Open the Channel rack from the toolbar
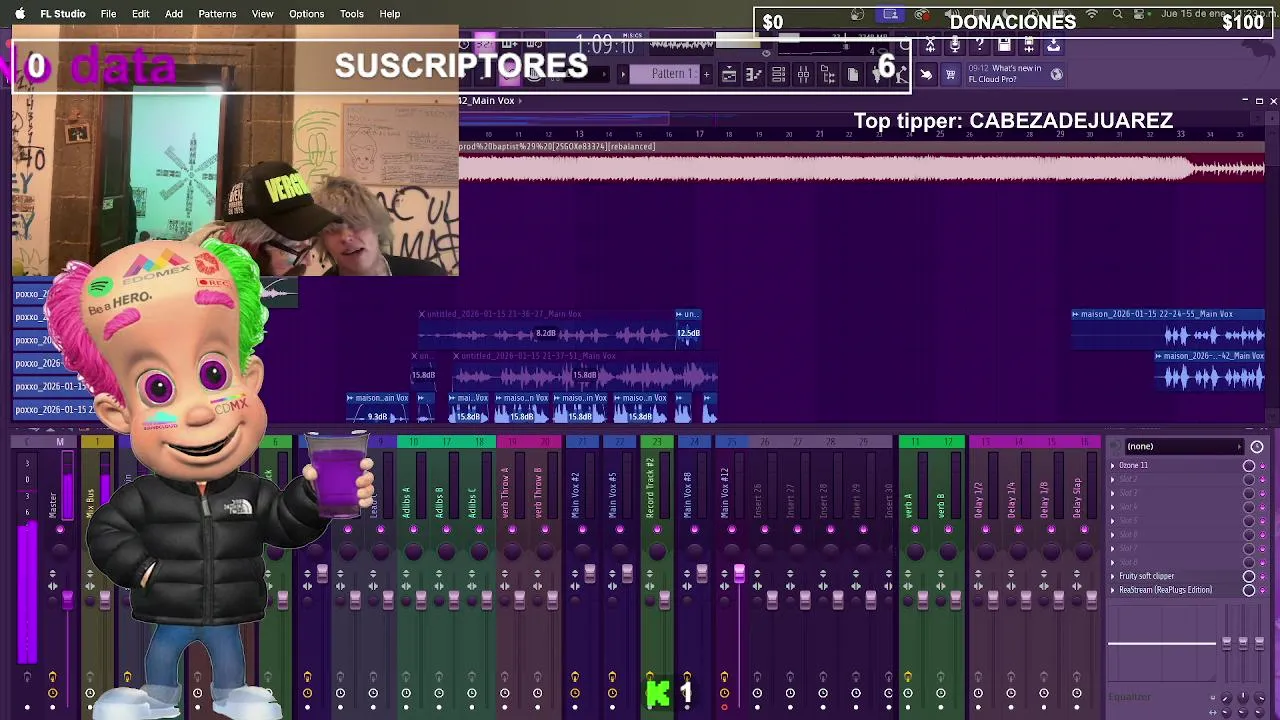1280x720 pixels. click(x=778, y=75)
